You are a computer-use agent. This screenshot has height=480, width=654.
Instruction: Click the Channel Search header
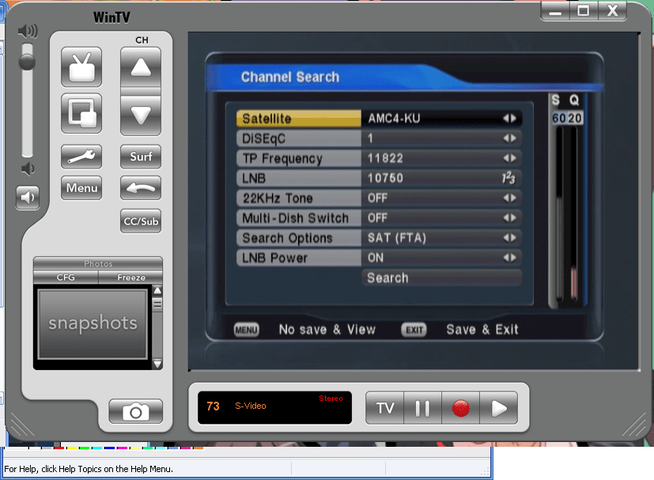click(290, 77)
